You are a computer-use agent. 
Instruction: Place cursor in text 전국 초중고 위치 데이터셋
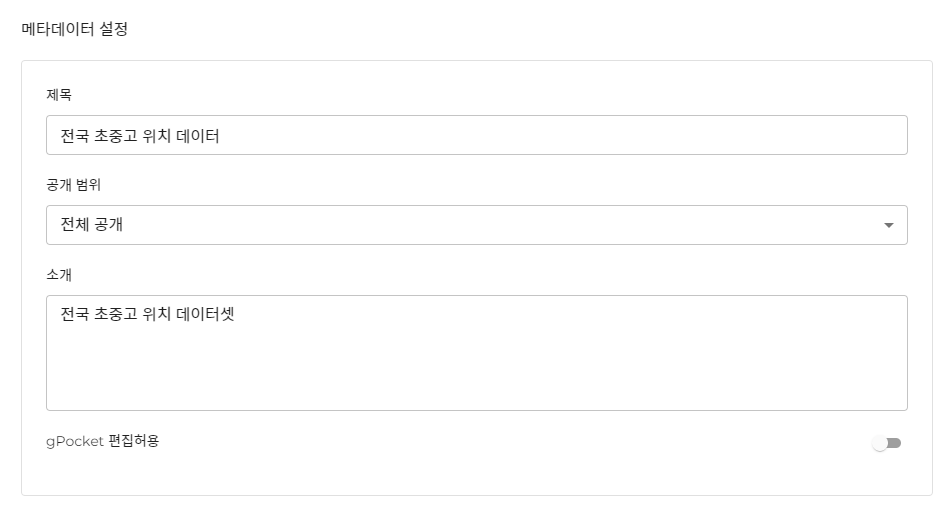tap(146, 314)
